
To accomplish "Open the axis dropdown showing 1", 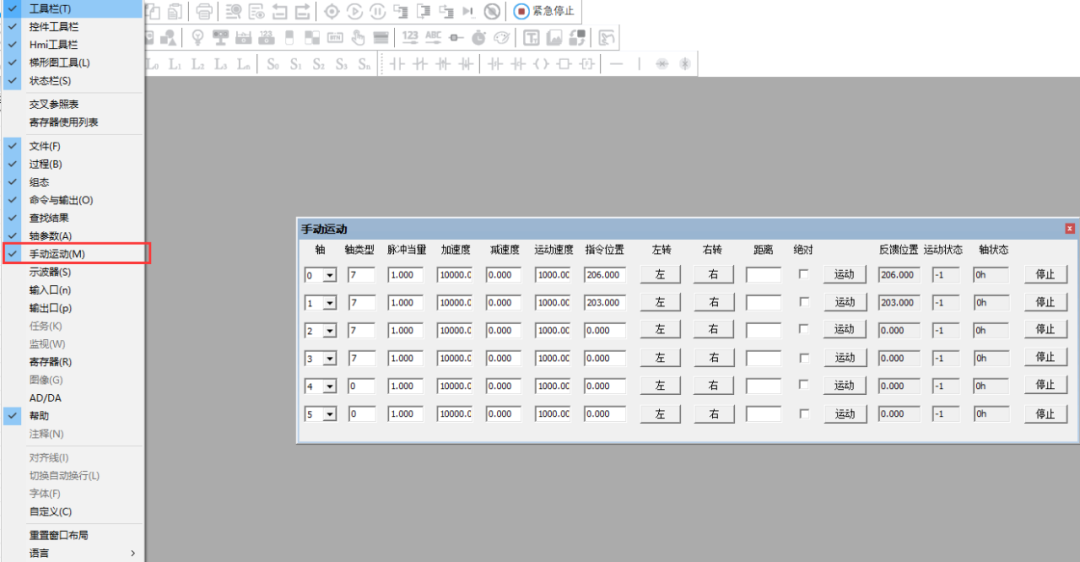I will 330,303.
